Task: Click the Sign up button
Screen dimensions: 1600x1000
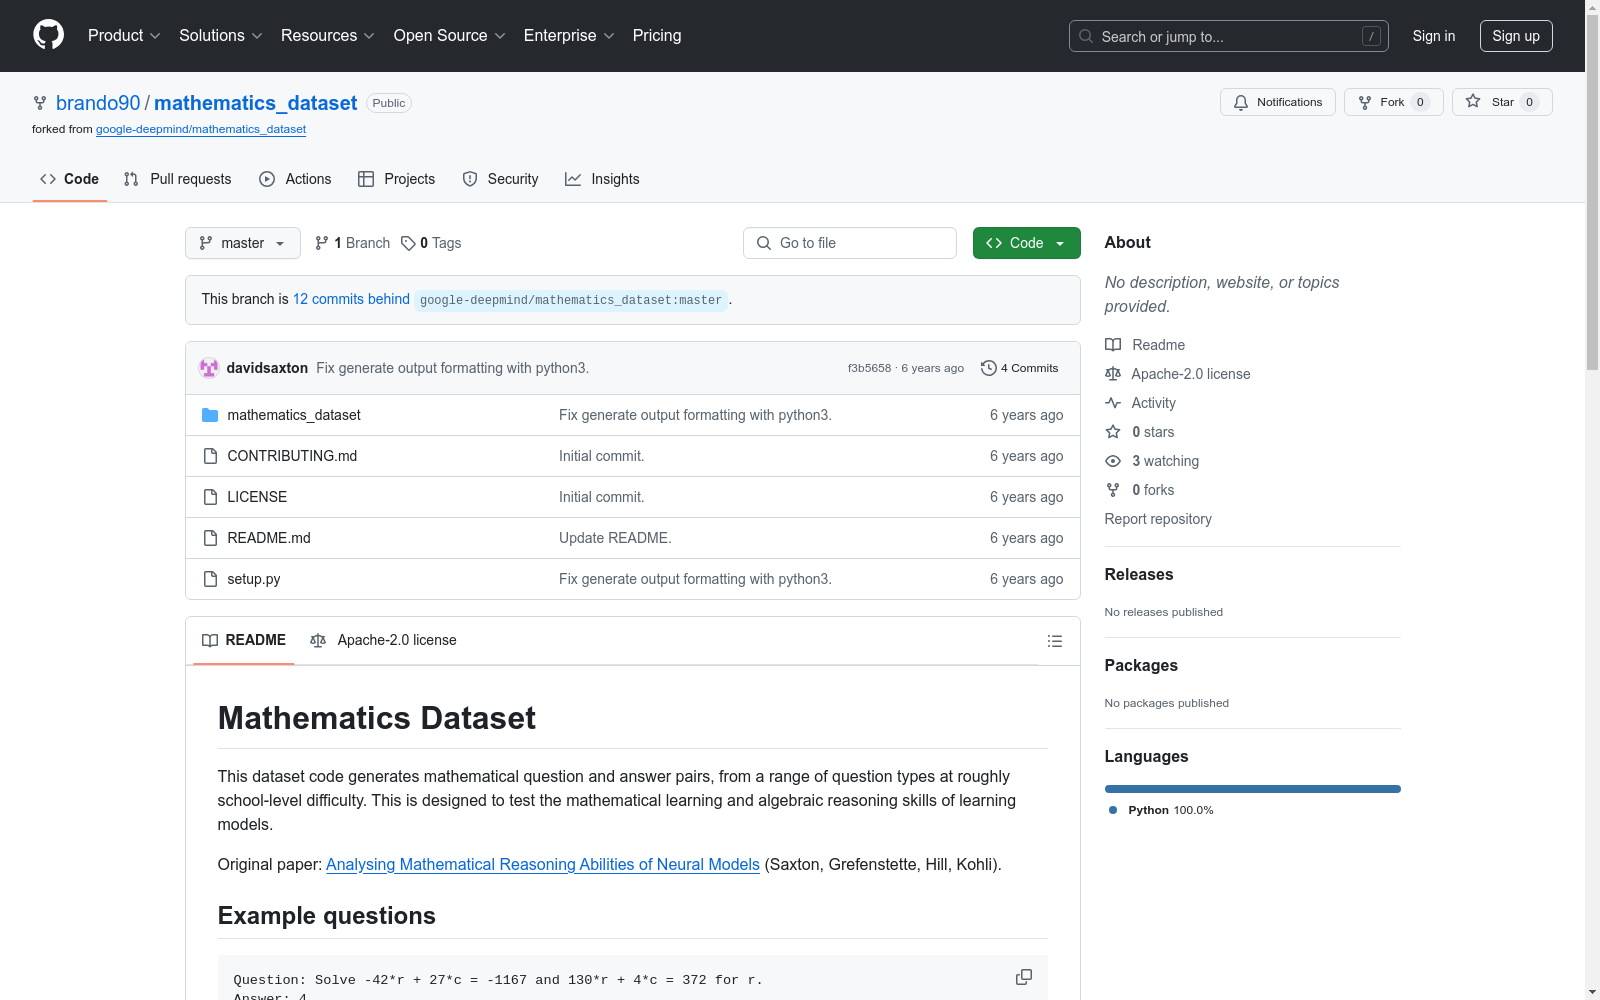Action: pyautogui.click(x=1516, y=36)
